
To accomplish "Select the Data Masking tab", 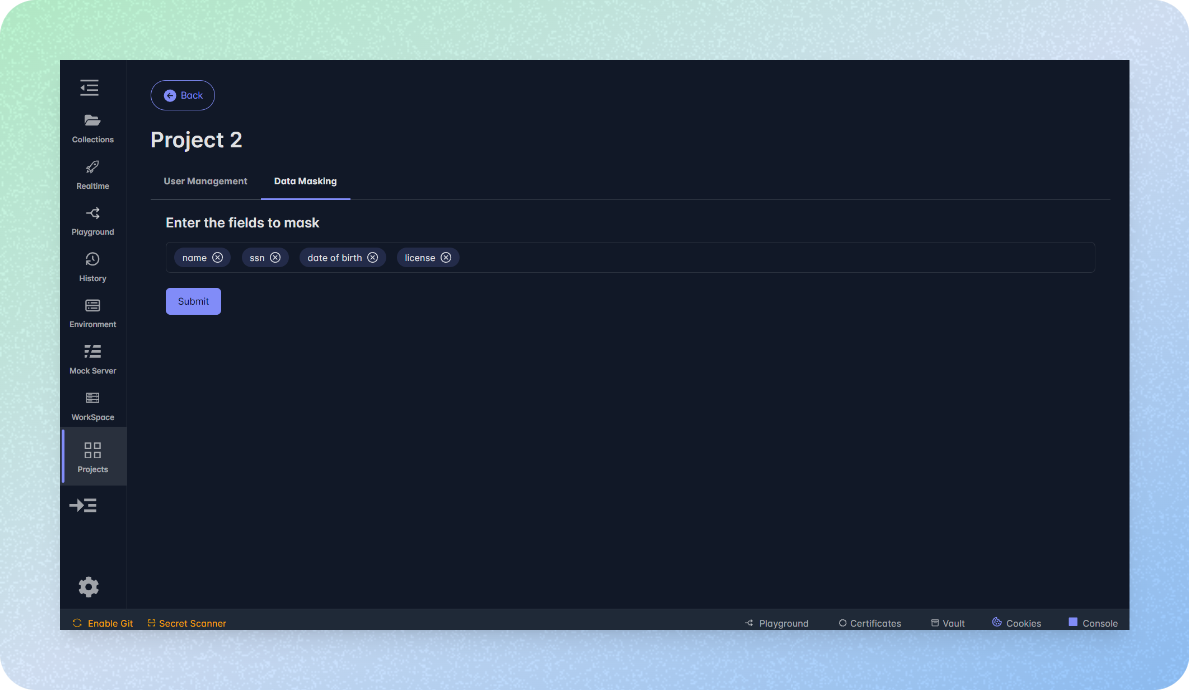I will pos(305,181).
